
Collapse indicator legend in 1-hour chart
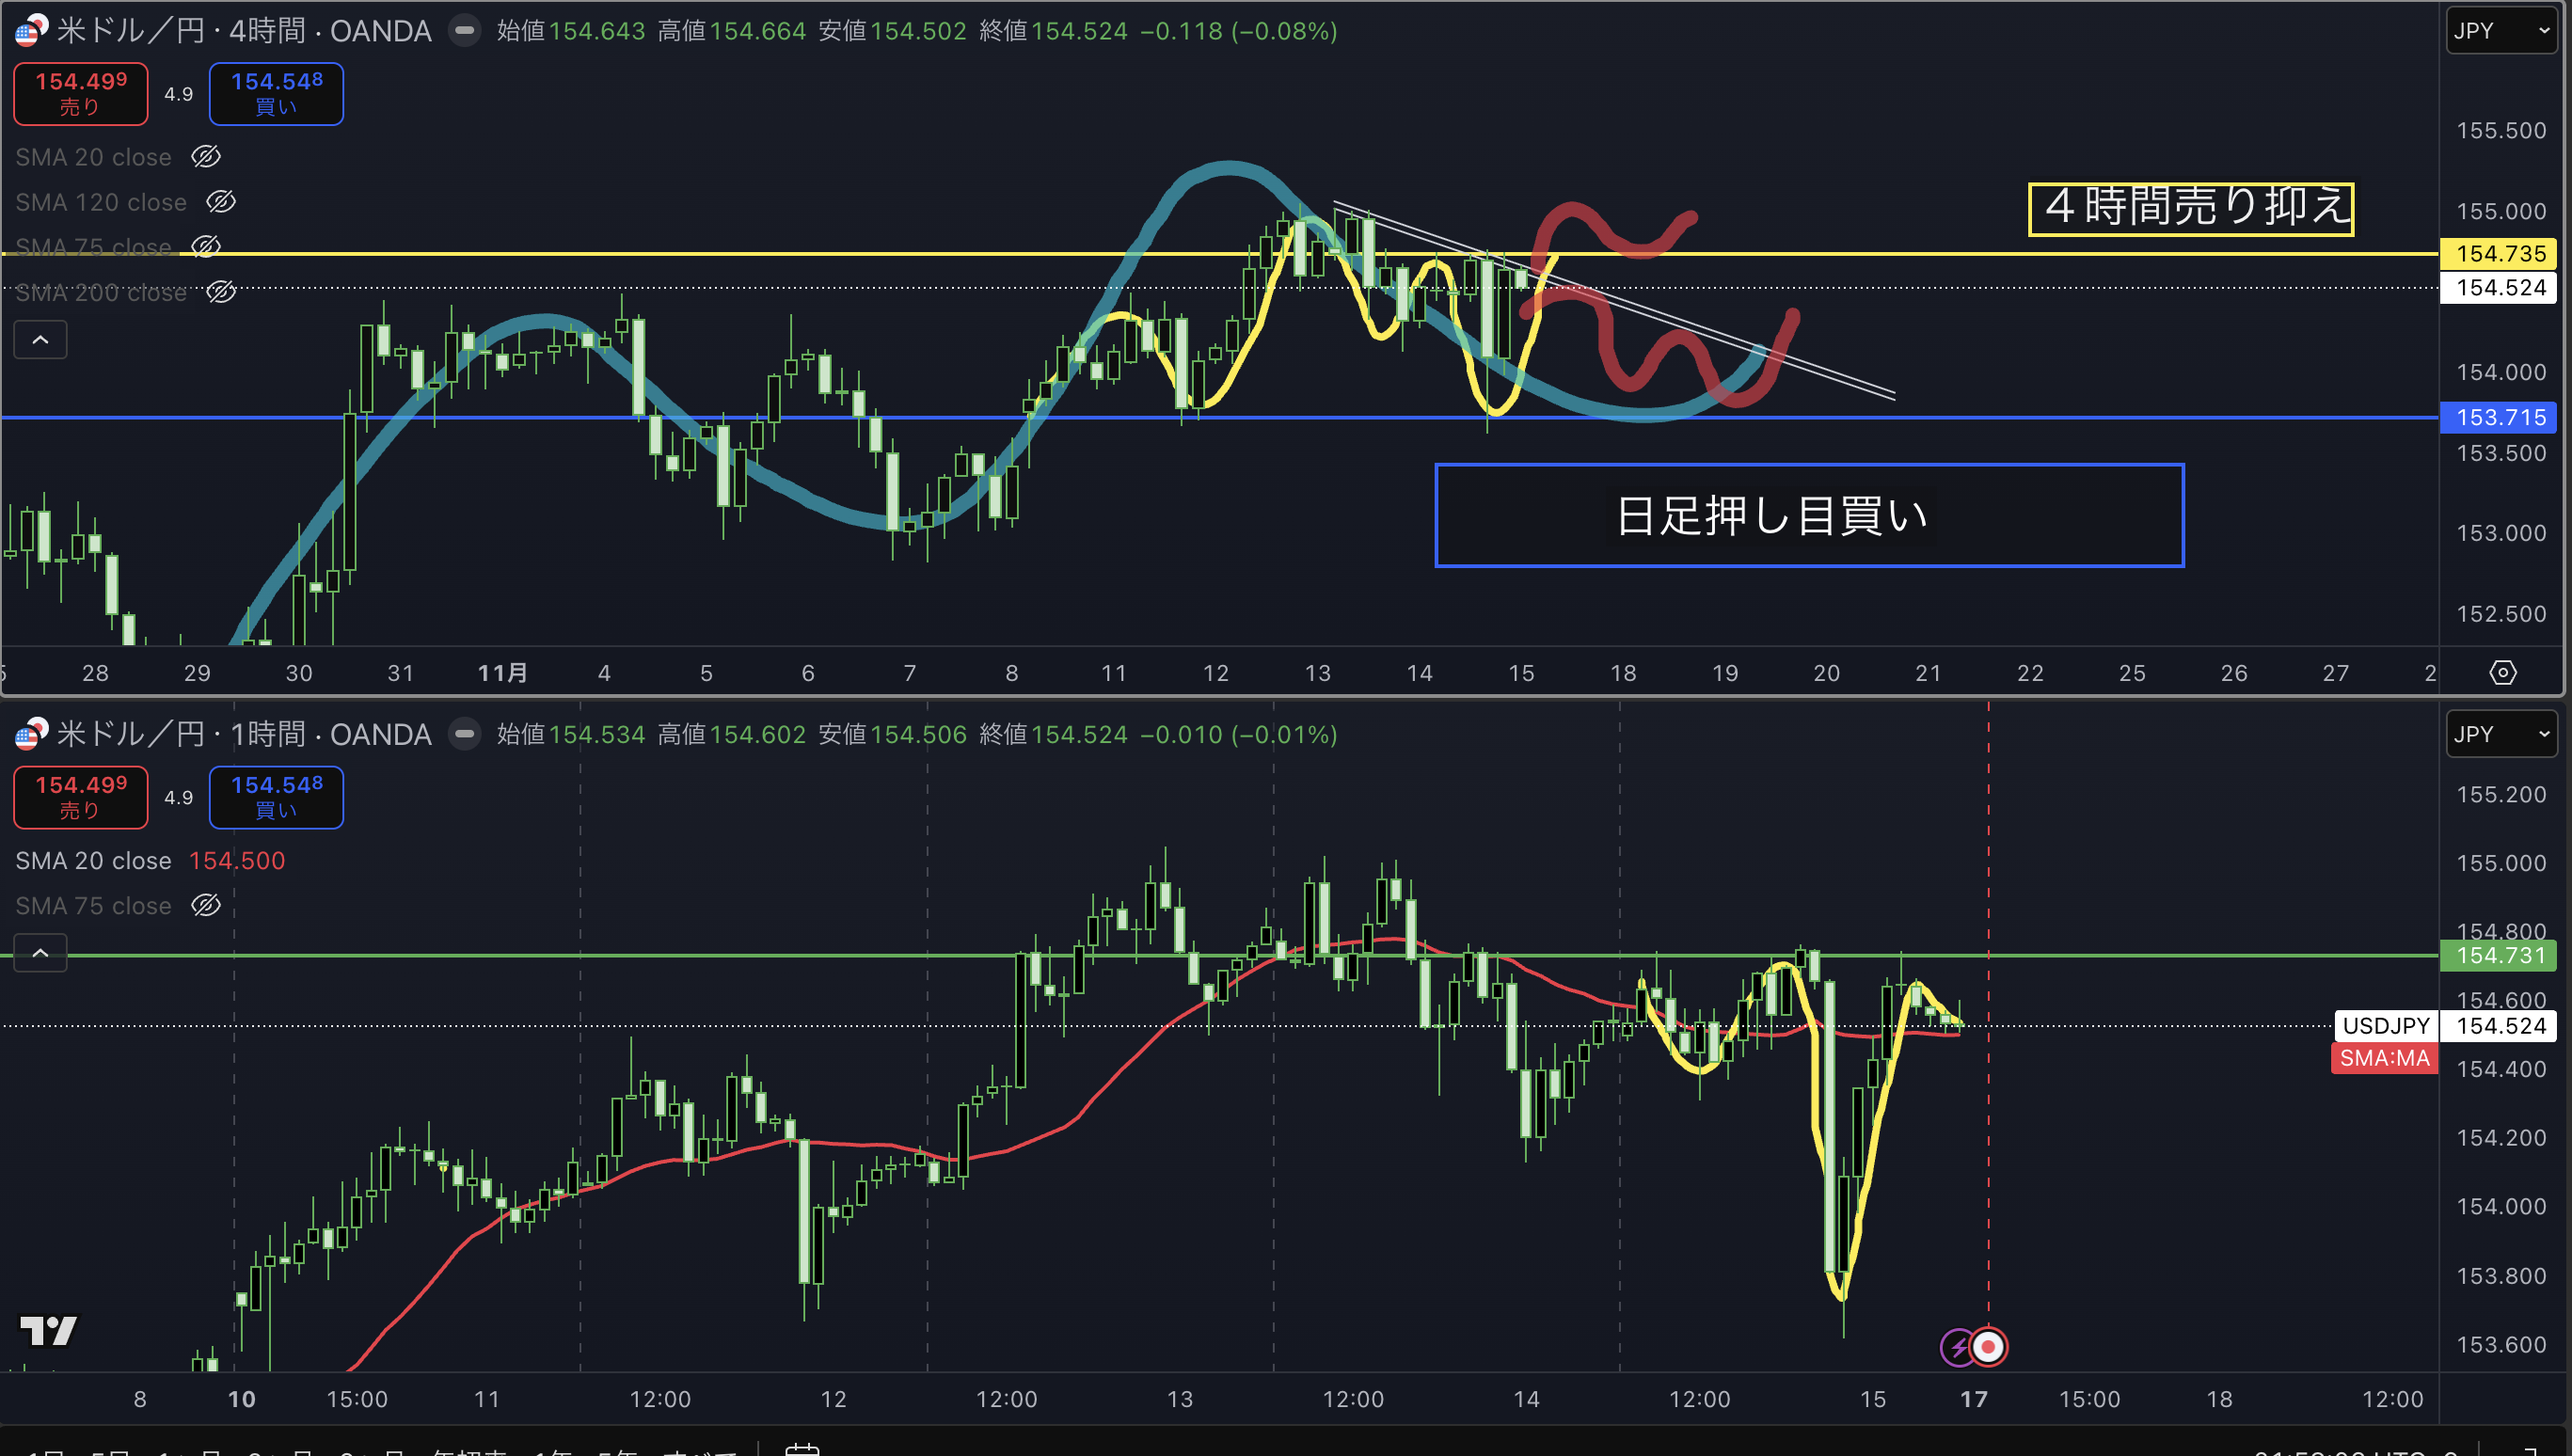click(x=40, y=953)
